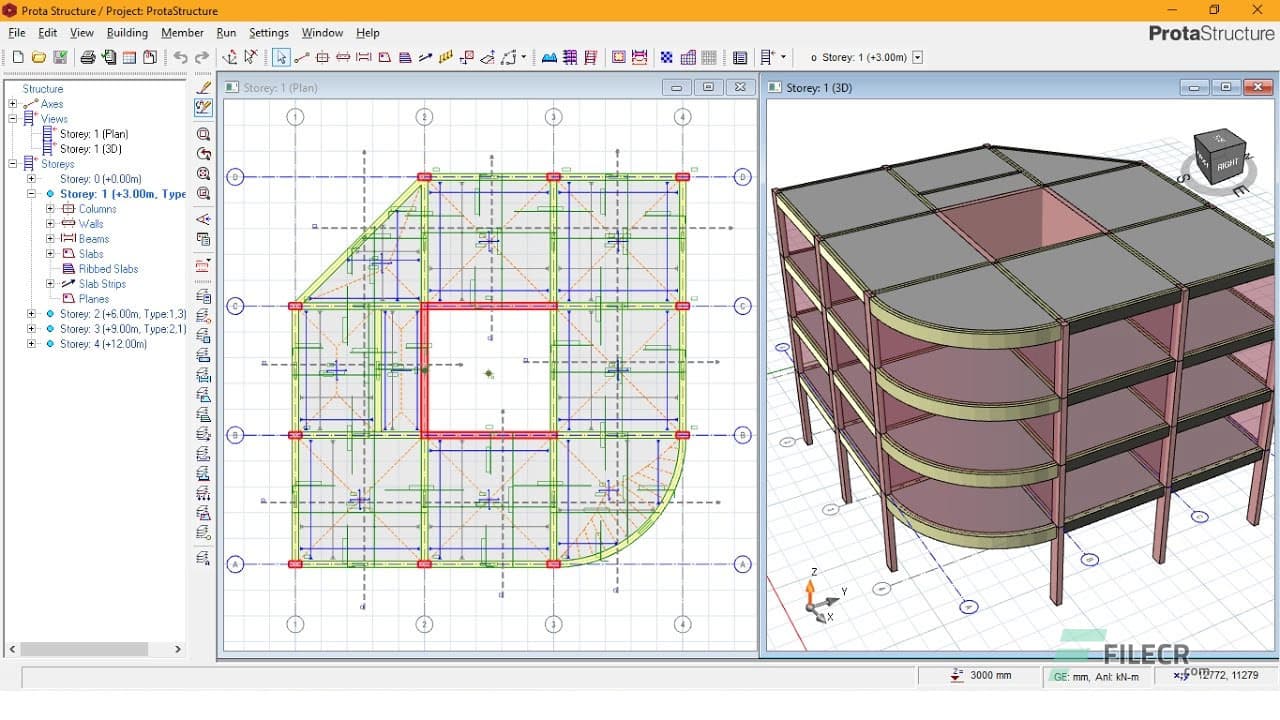Open the Storey: 1 (+3.00m) dropdown

point(917,57)
